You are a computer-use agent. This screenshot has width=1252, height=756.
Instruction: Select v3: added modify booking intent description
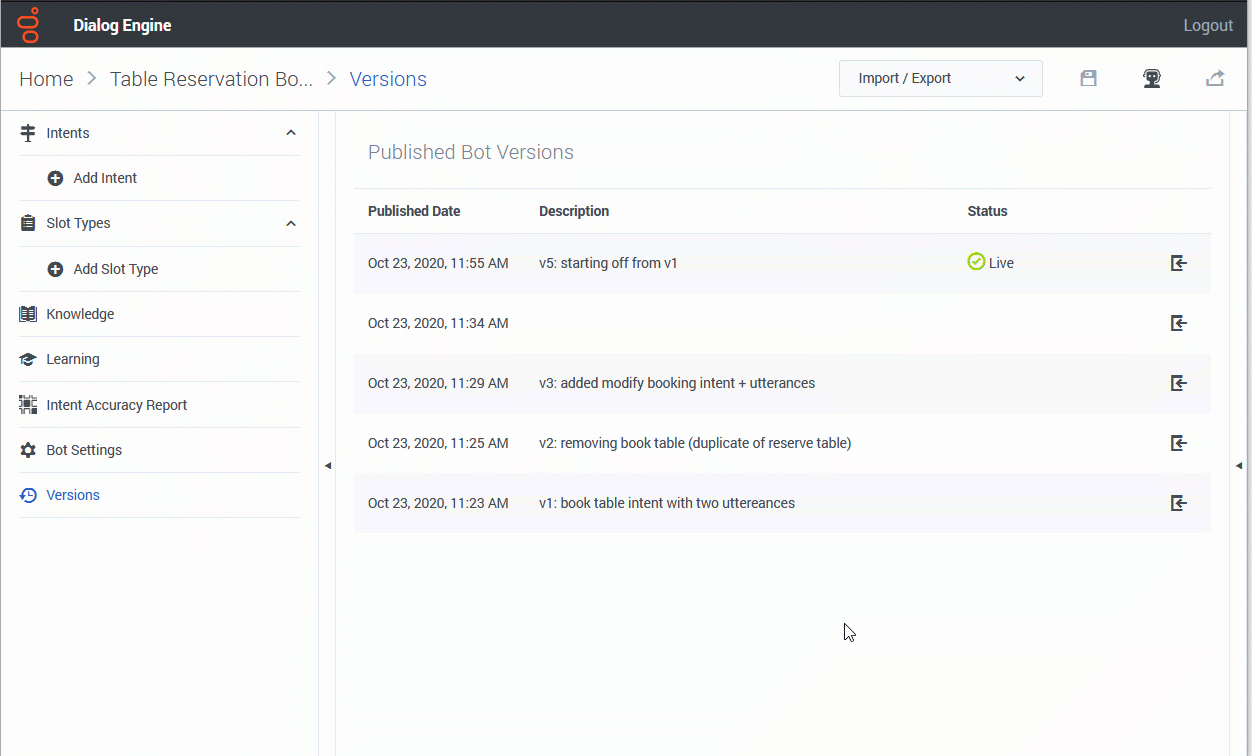tap(677, 383)
